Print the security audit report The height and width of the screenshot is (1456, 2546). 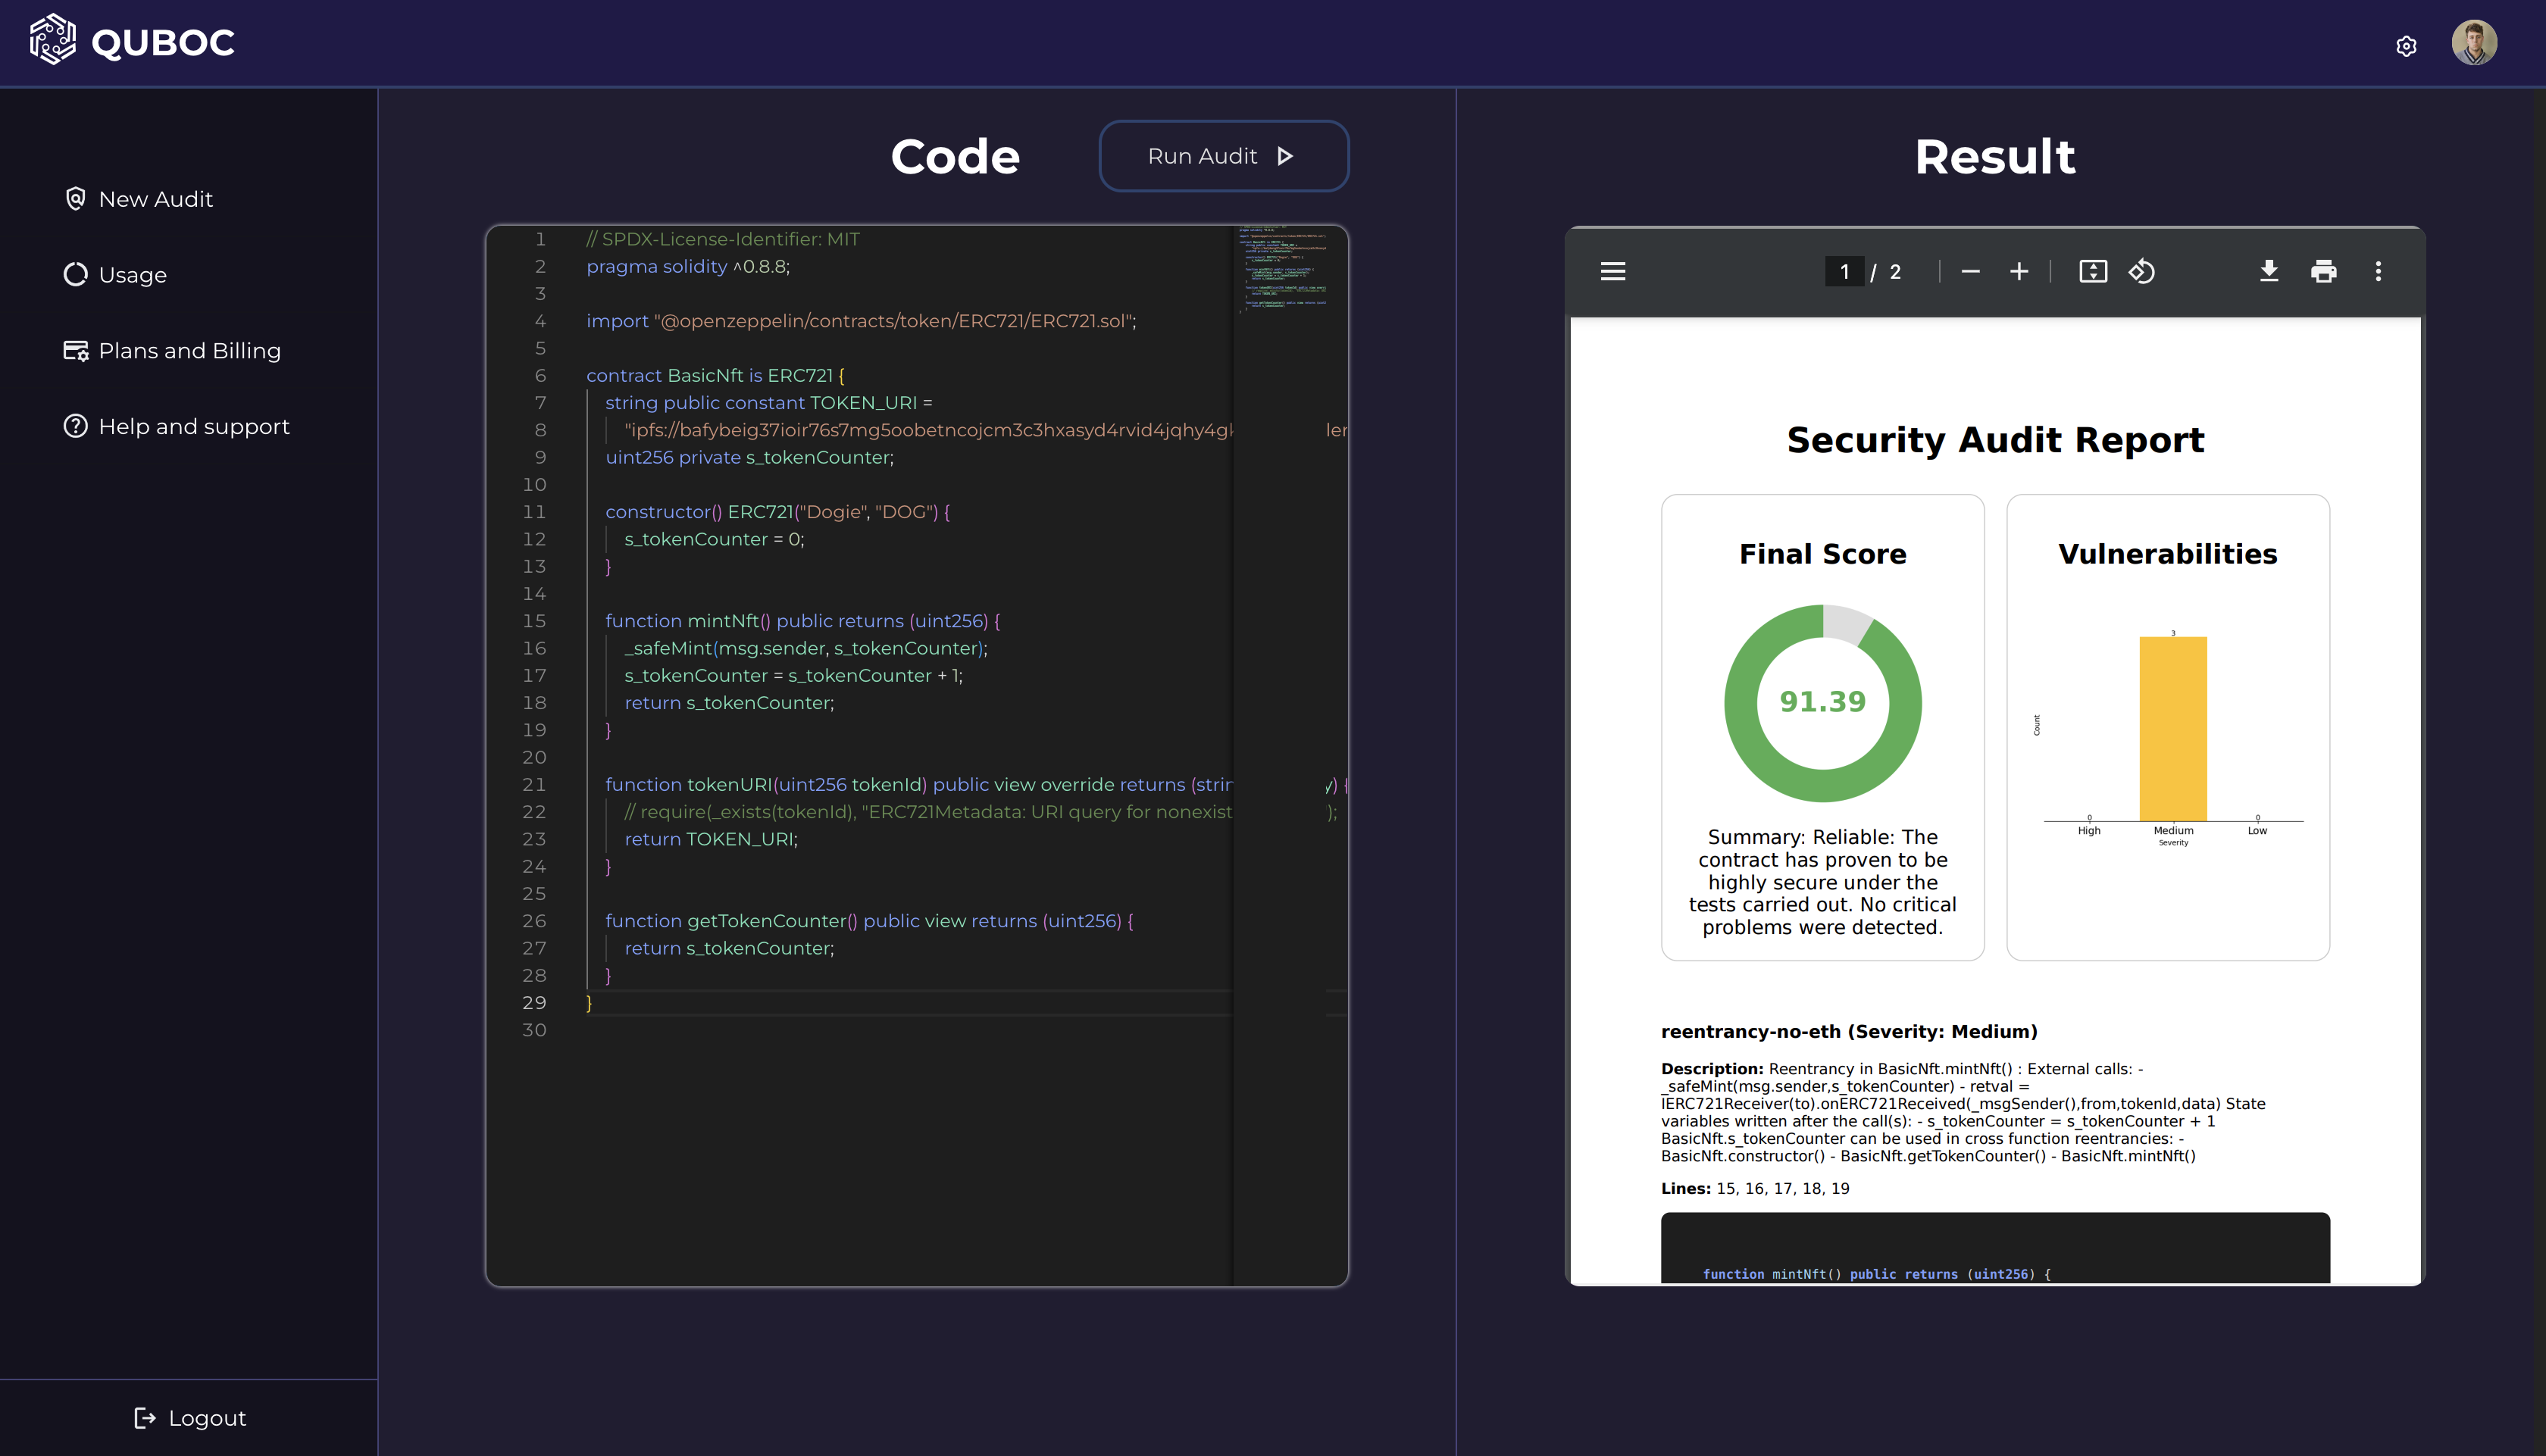coord(2323,271)
